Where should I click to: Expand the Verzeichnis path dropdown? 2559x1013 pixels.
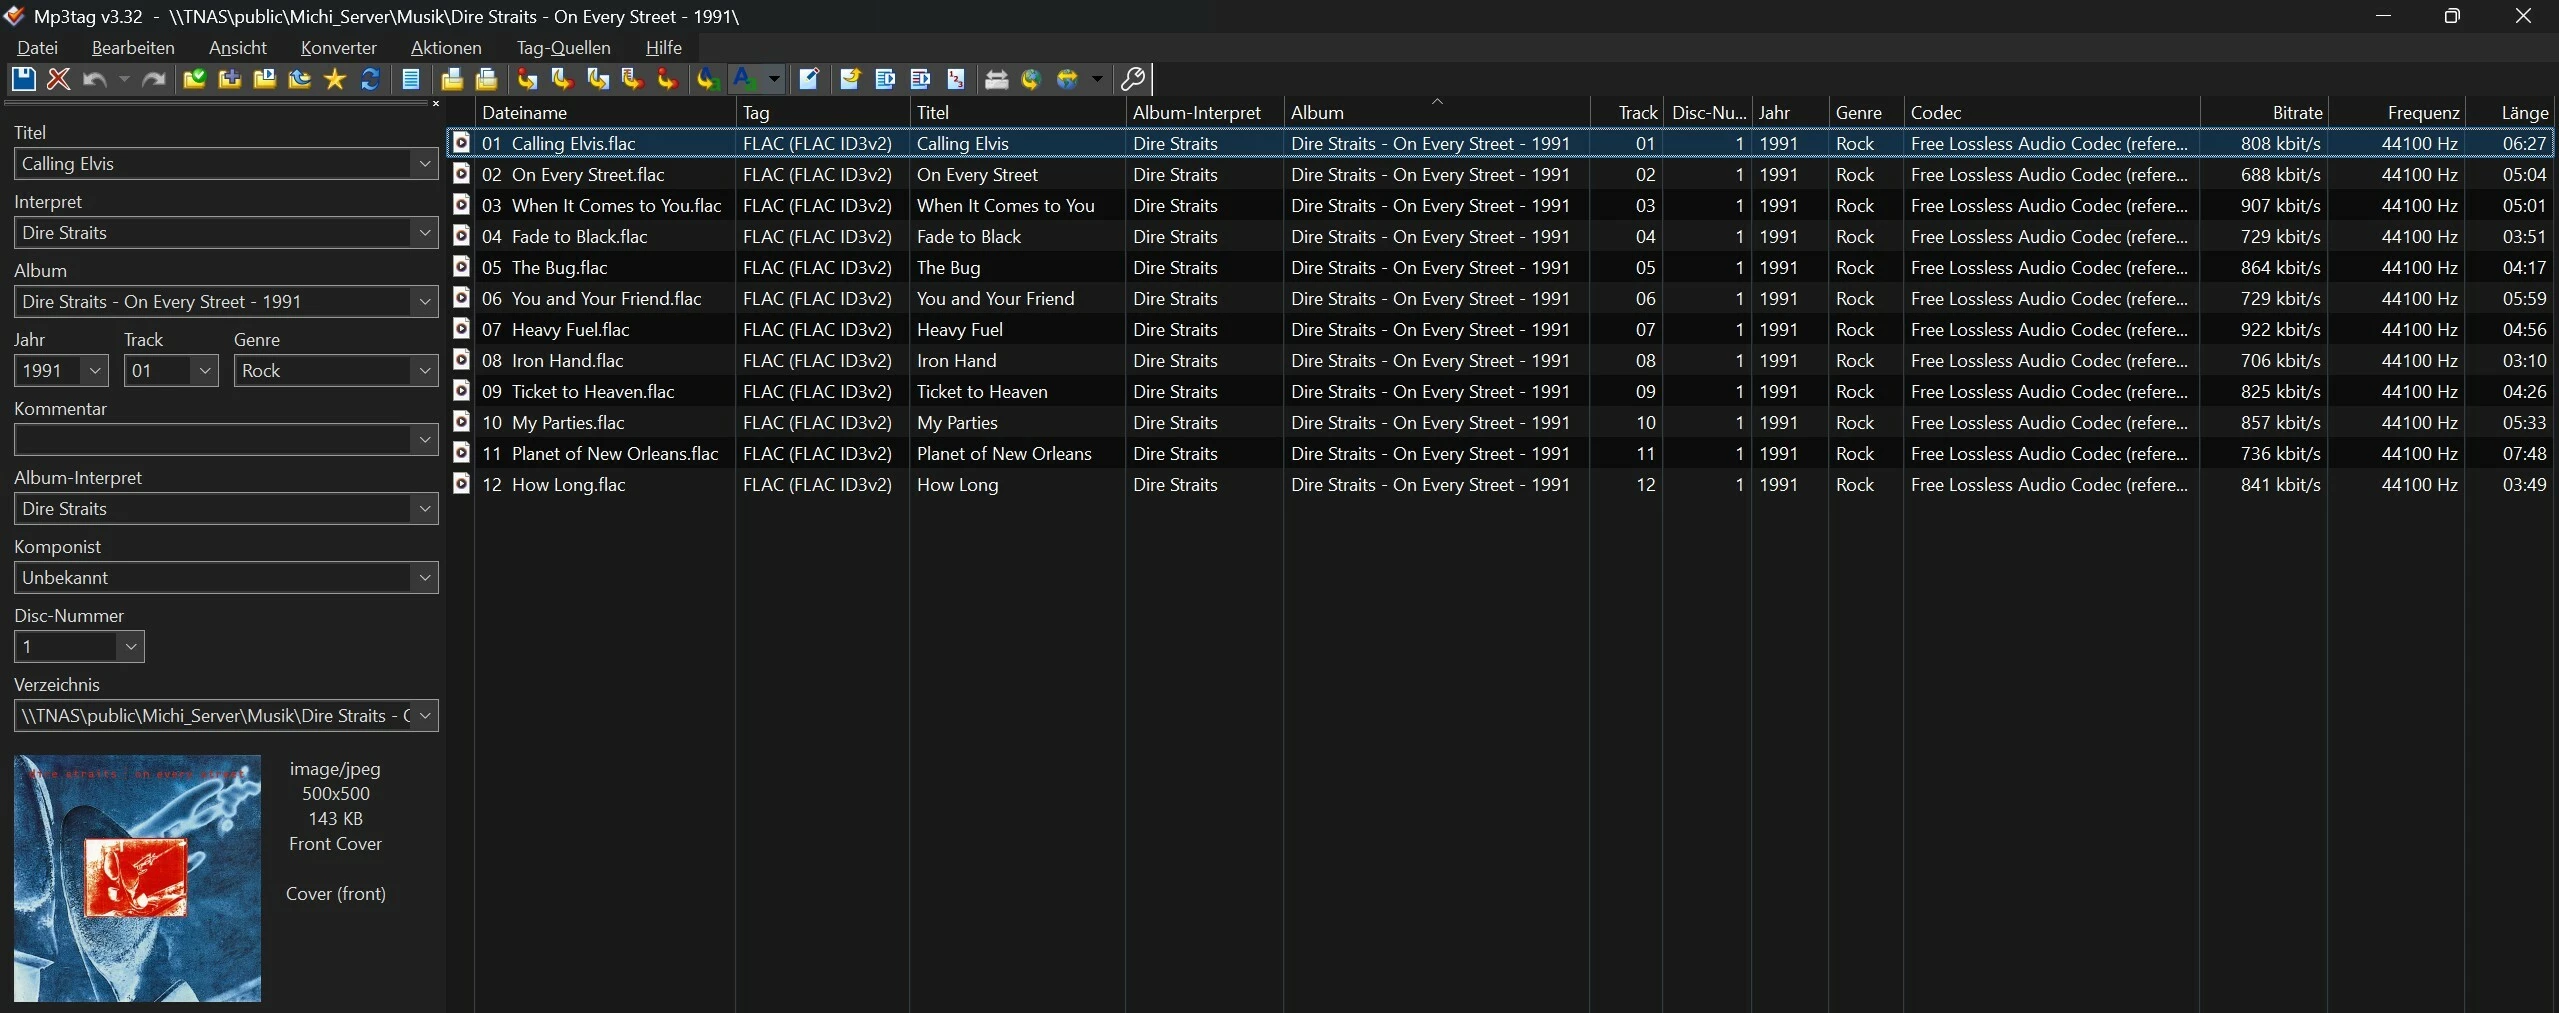click(x=424, y=716)
